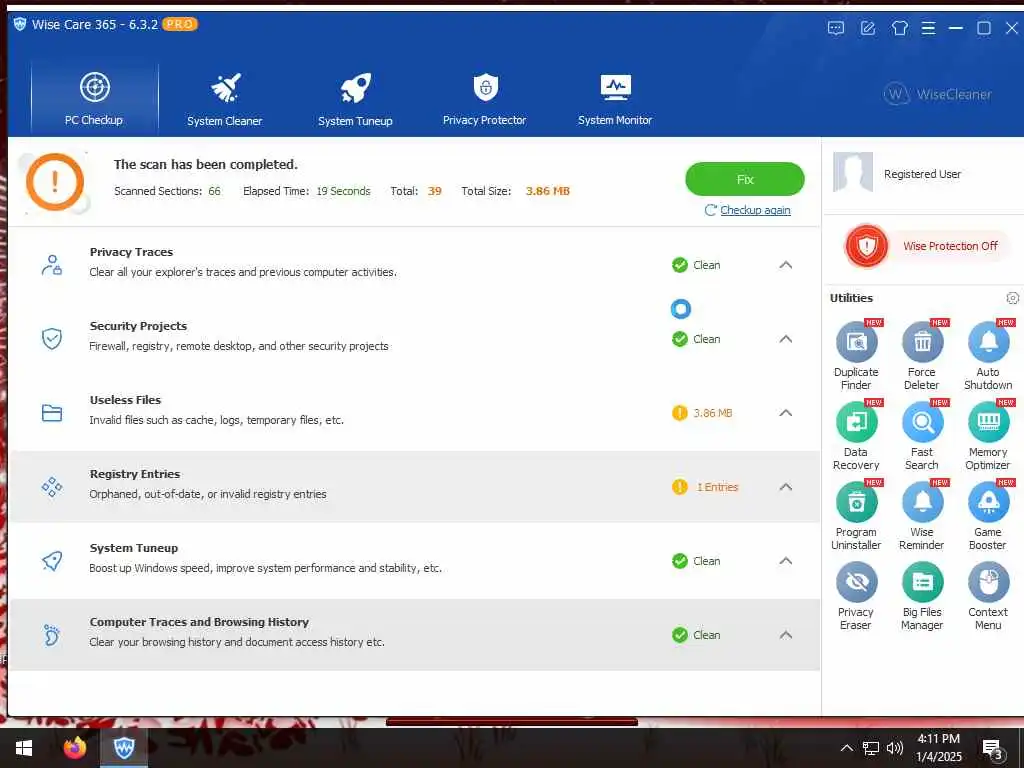This screenshot has height=768, width=1024.
Task: Click the System Tuneup rocket row icon
Action: (52, 560)
